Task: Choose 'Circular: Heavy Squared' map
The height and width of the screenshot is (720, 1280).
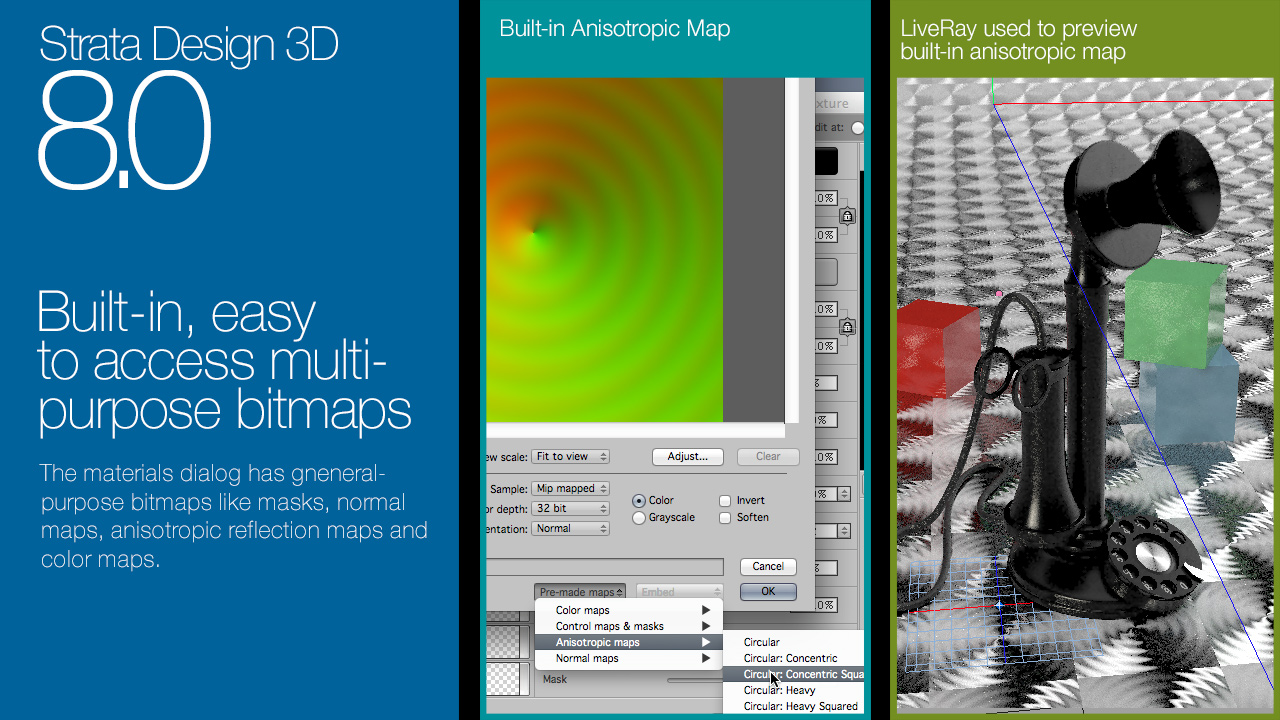Action: coord(793,706)
